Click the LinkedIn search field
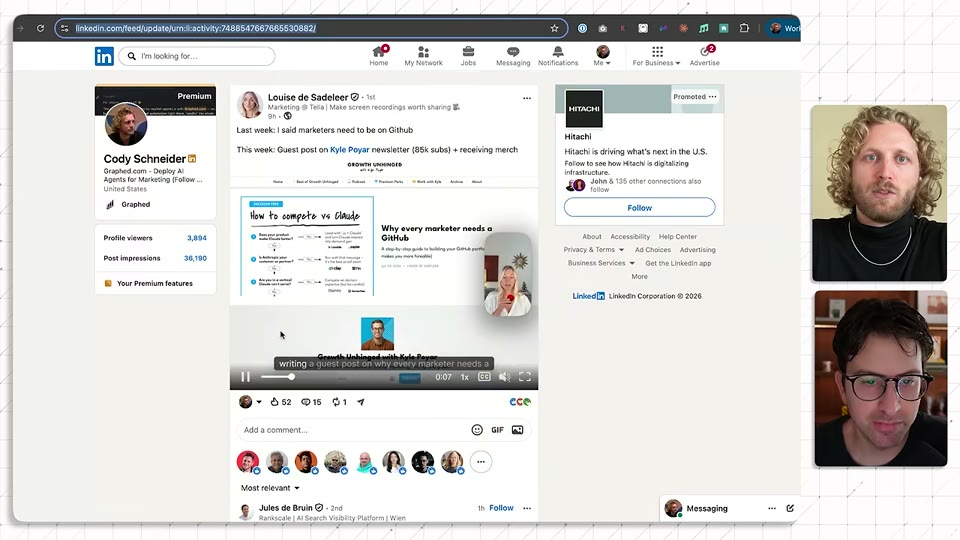960x540 pixels. coord(197,56)
